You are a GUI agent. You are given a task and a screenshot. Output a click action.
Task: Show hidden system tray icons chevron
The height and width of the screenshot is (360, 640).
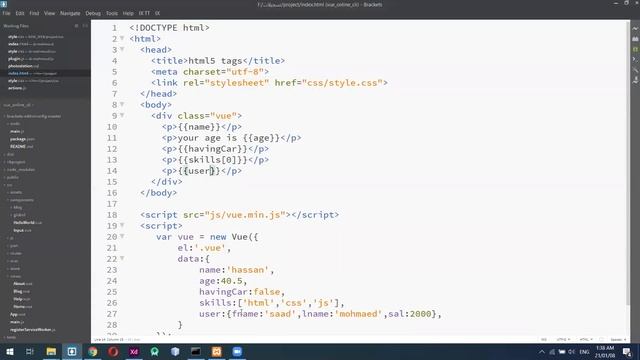[x=542, y=352]
